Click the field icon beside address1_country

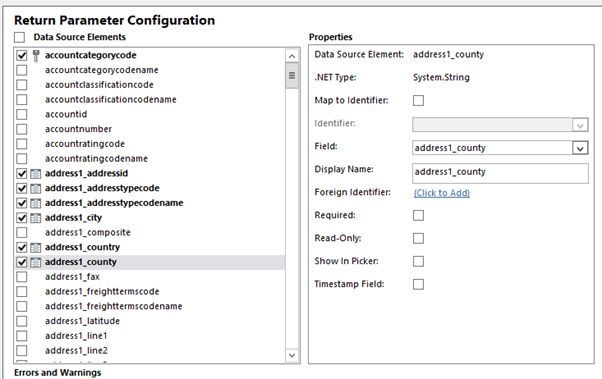(35, 248)
